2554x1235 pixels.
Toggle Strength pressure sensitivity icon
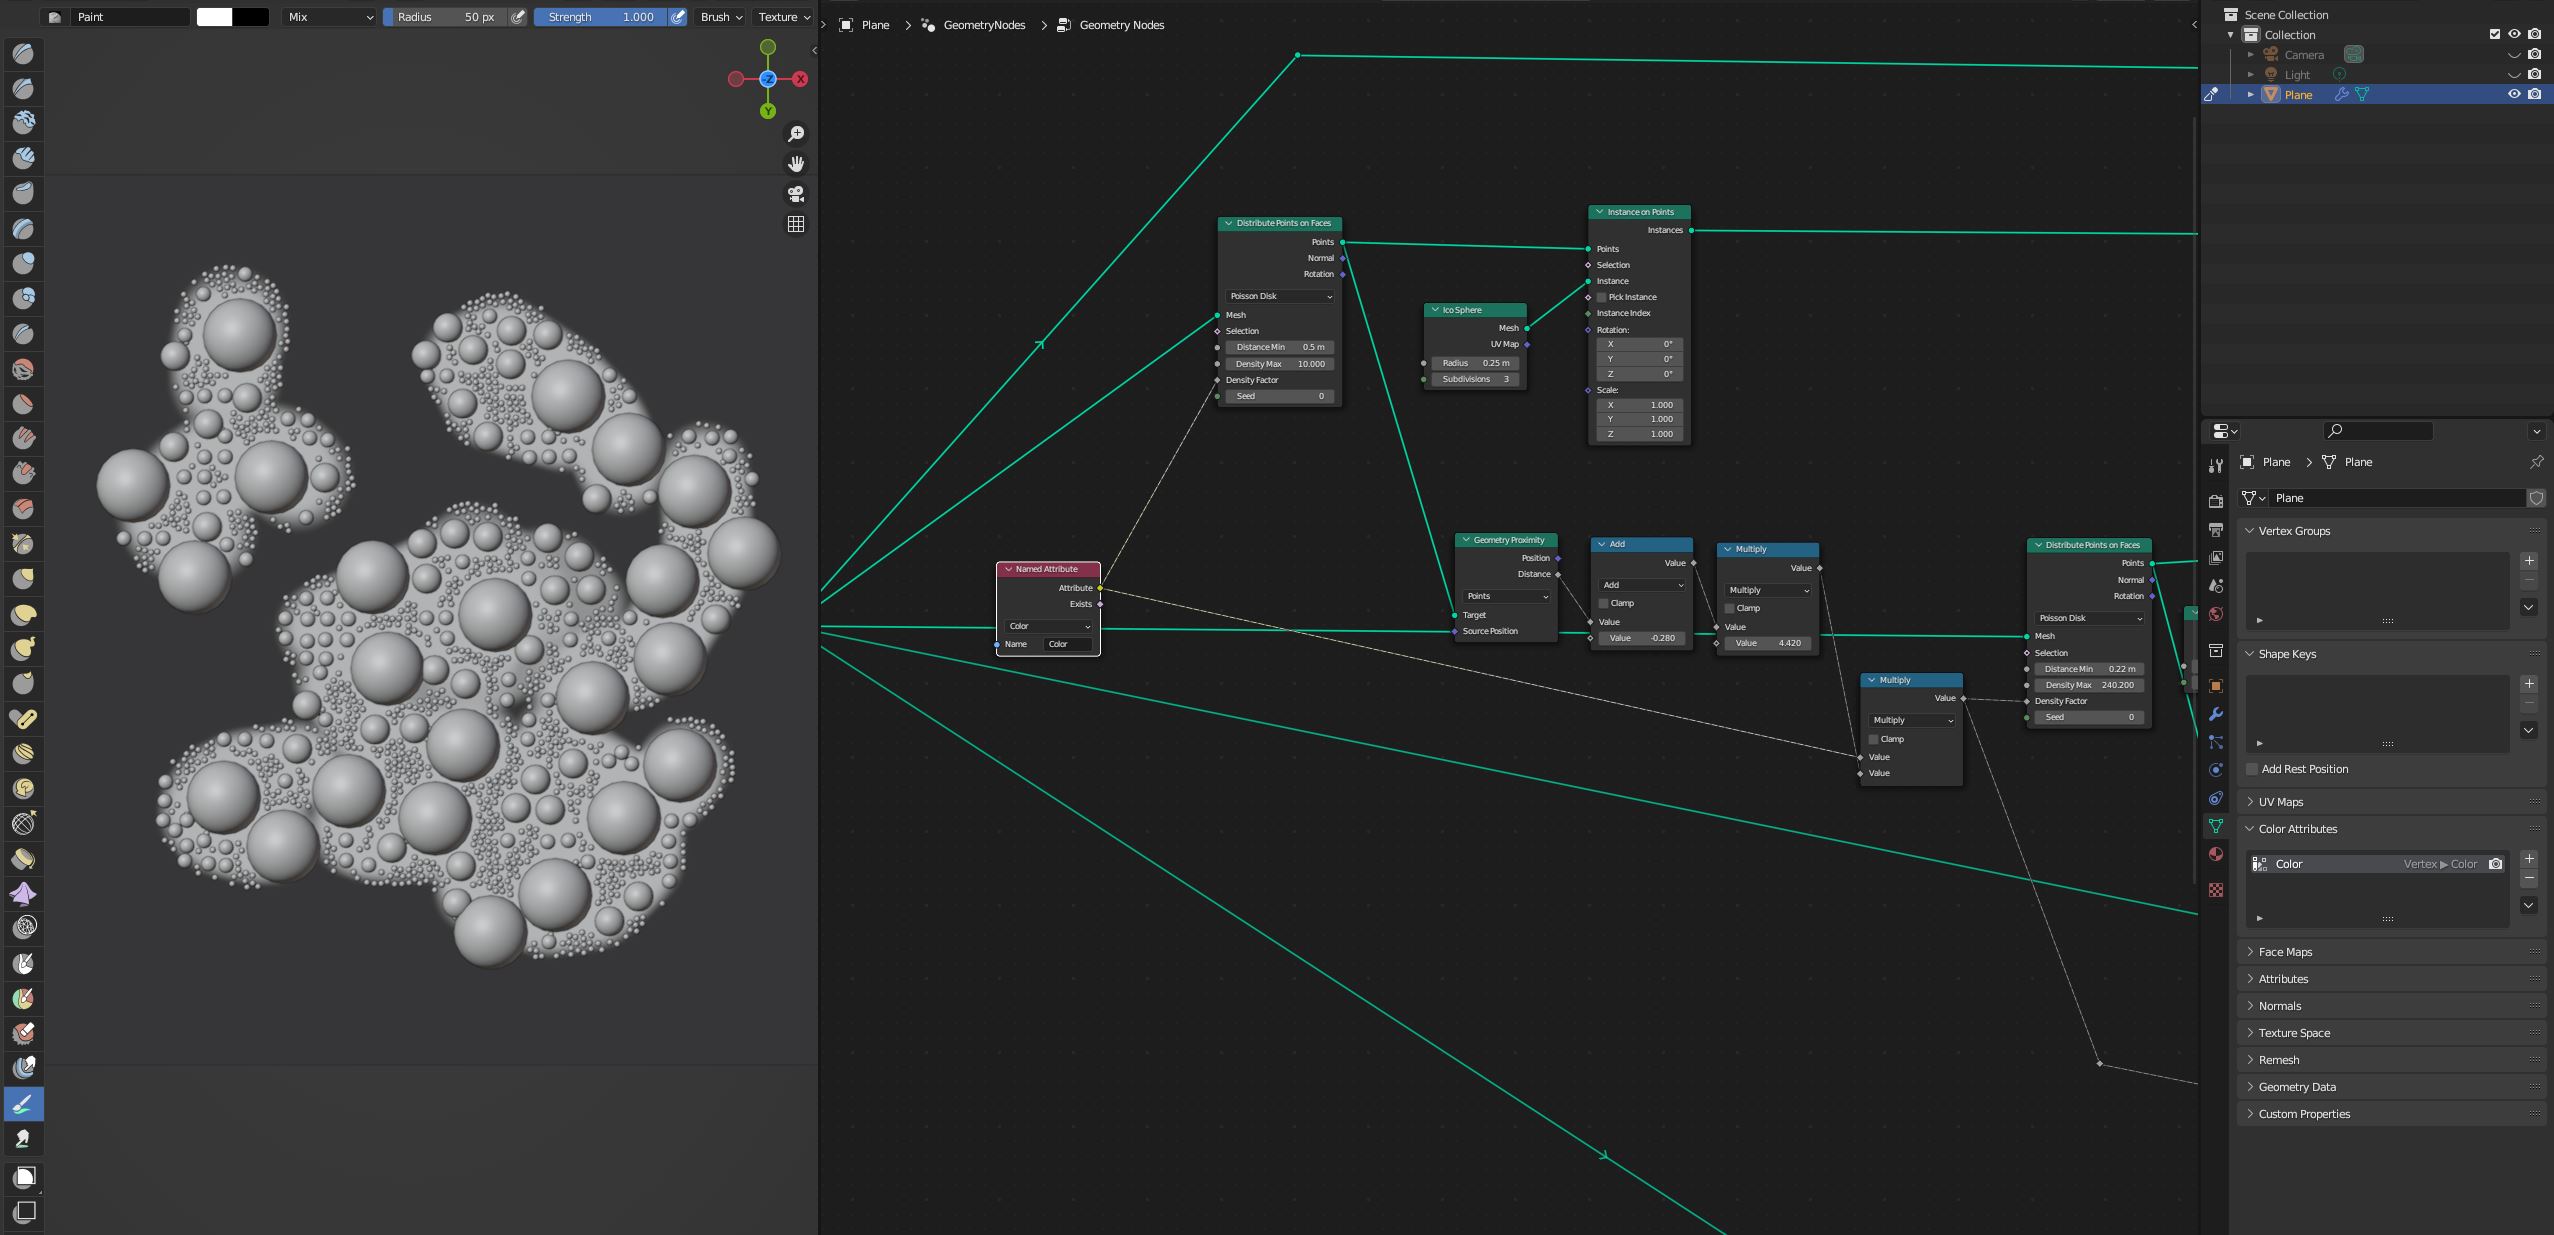[678, 17]
